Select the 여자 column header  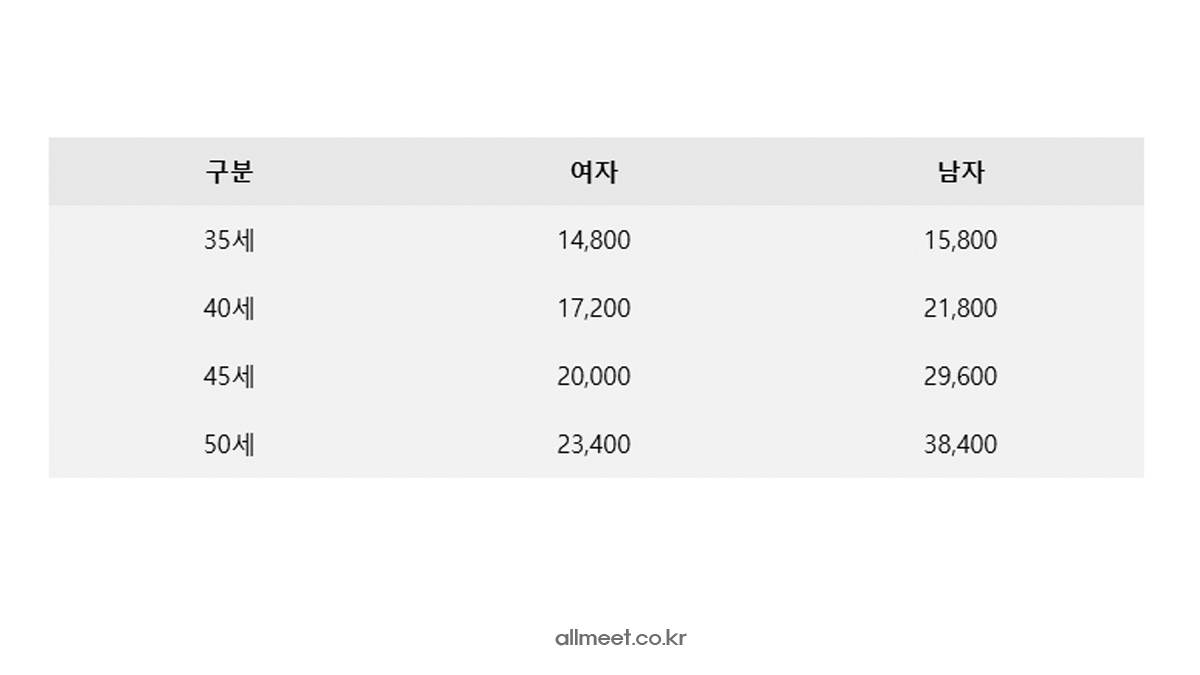pyautogui.click(x=594, y=172)
